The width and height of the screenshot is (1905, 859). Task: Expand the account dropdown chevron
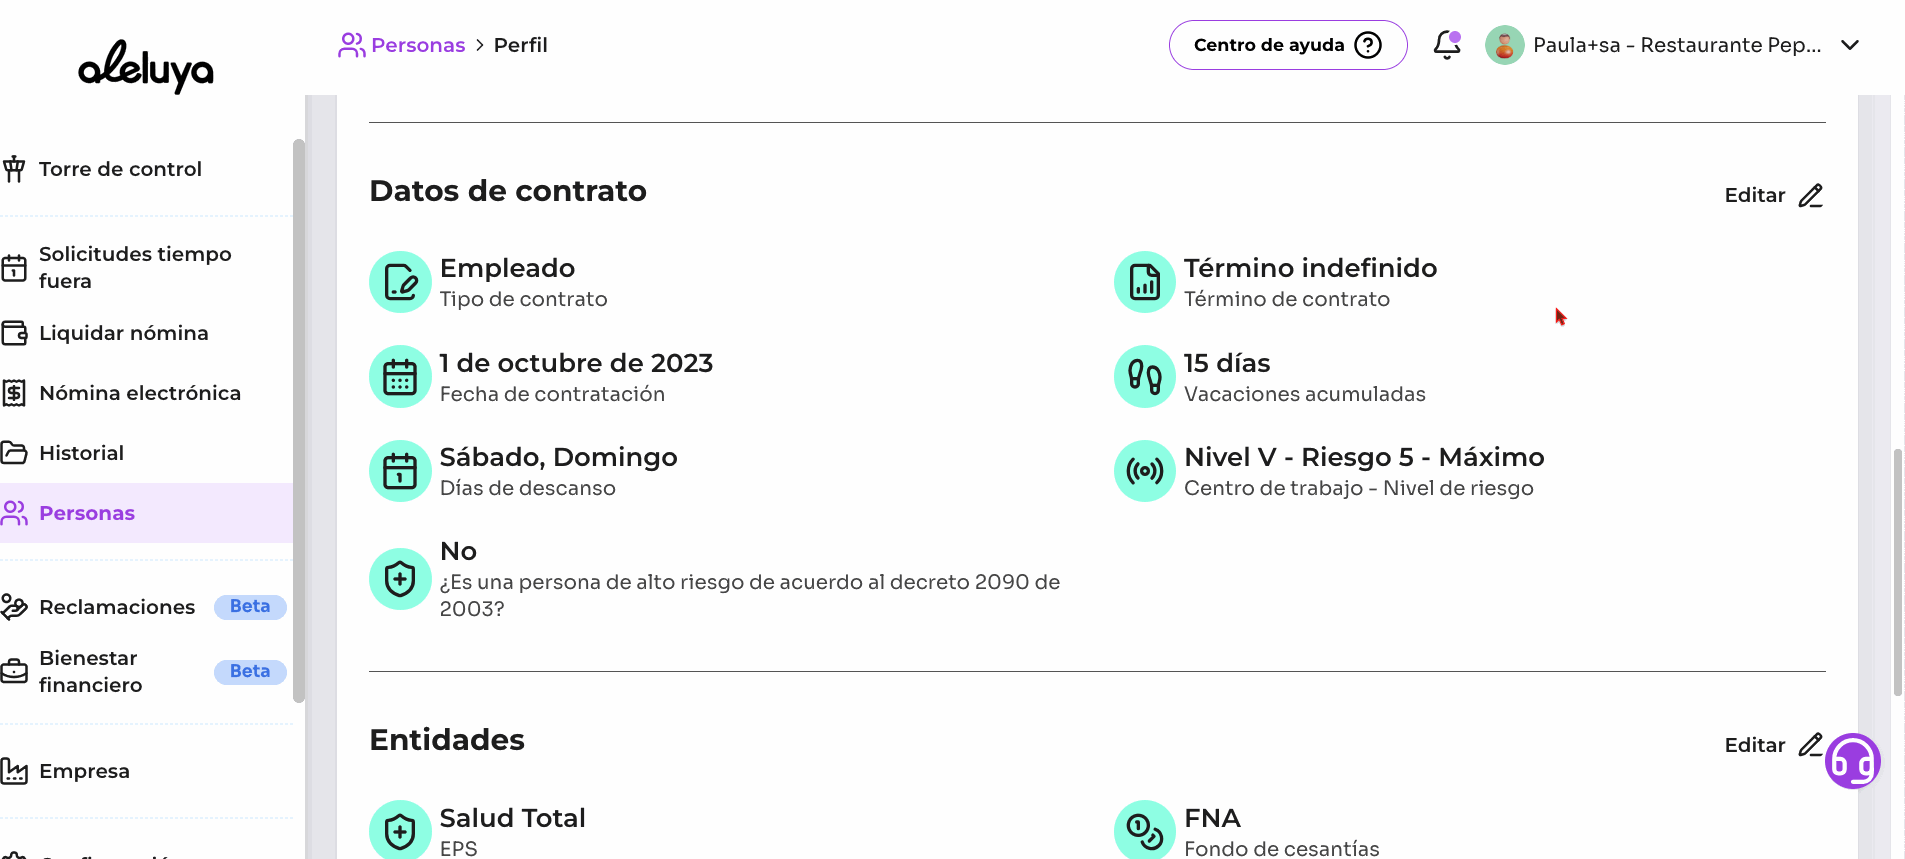1849,45
